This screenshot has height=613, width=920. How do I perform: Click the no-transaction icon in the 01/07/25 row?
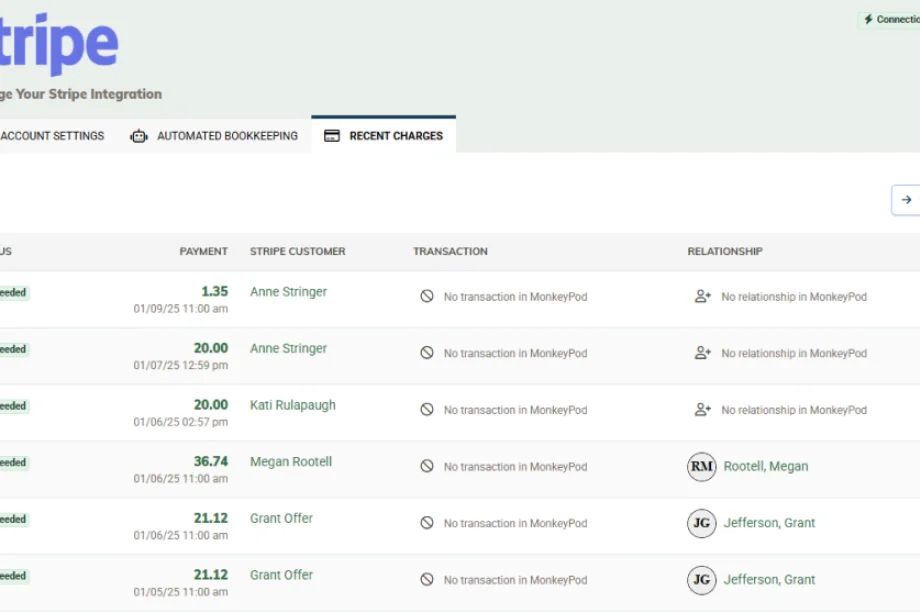pos(427,353)
